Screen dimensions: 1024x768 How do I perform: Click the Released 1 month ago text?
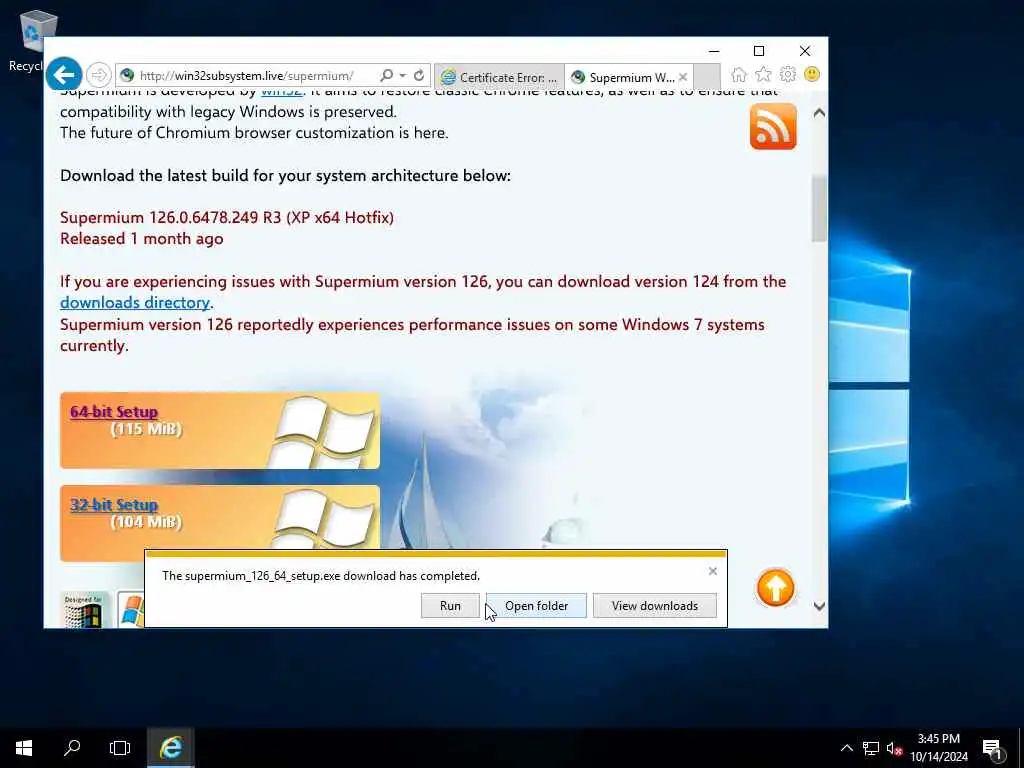pos(142,239)
